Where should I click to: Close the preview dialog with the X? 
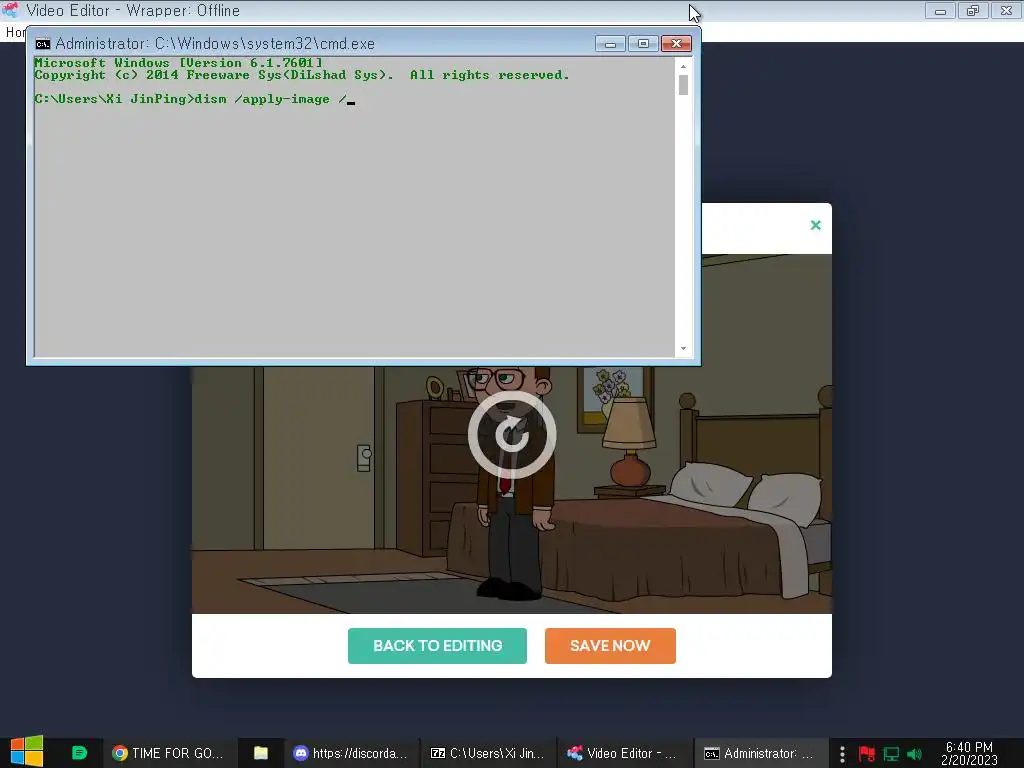point(815,225)
